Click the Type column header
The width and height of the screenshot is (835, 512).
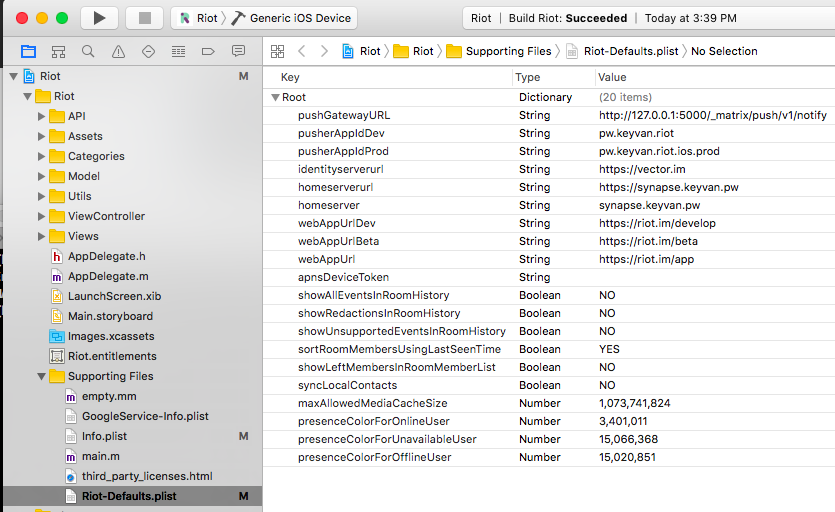[x=528, y=77]
